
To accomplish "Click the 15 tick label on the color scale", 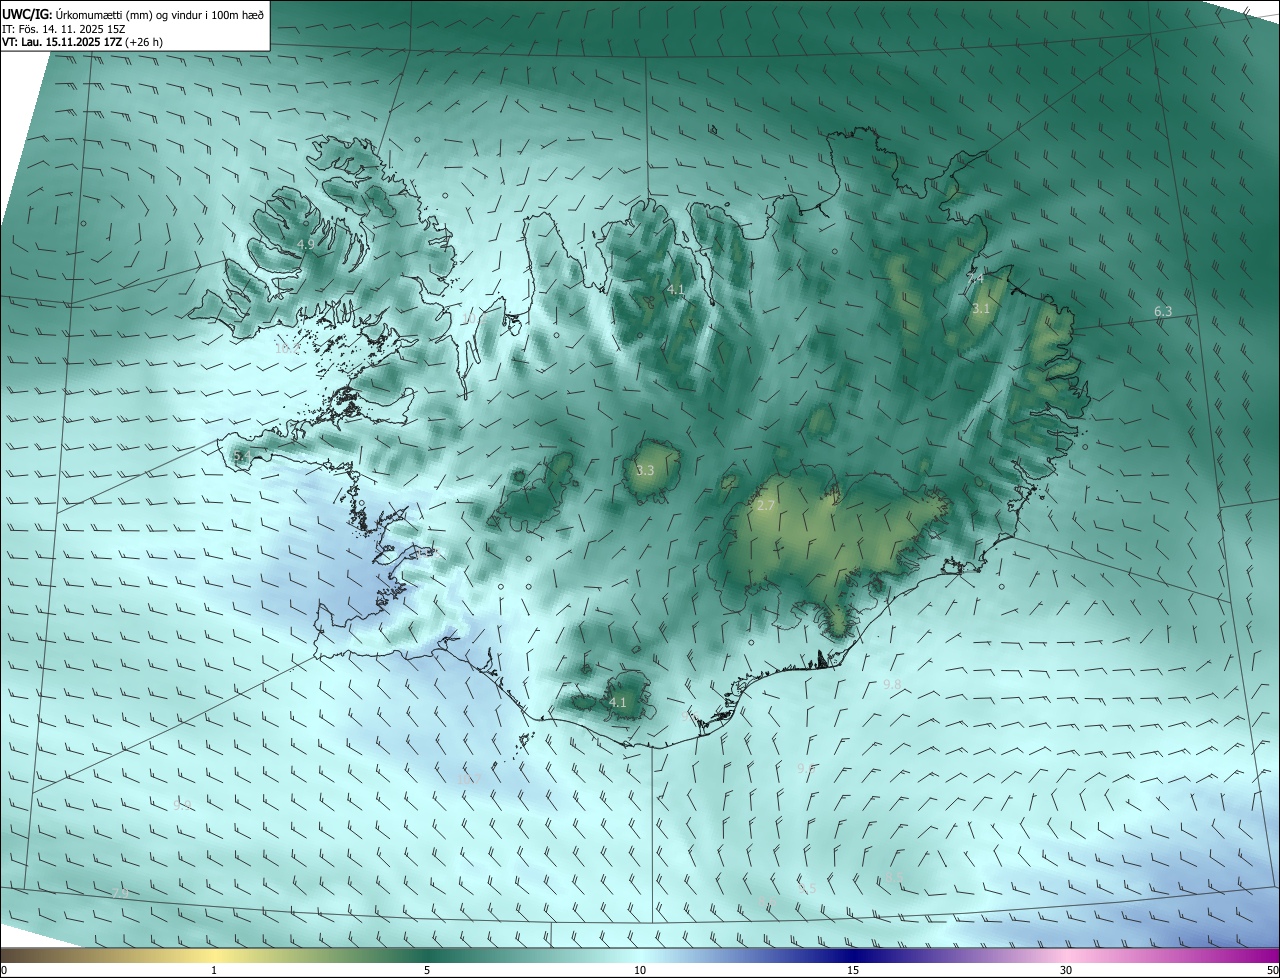I will click(x=853, y=970).
